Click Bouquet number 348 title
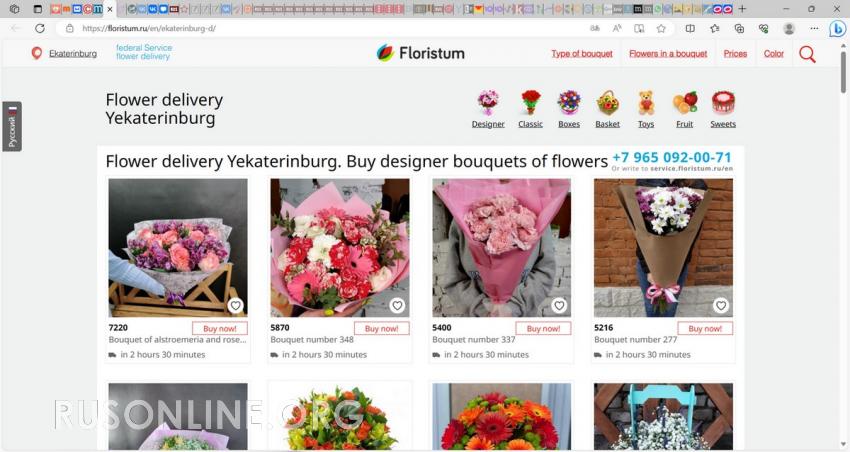850x452 pixels. point(312,340)
